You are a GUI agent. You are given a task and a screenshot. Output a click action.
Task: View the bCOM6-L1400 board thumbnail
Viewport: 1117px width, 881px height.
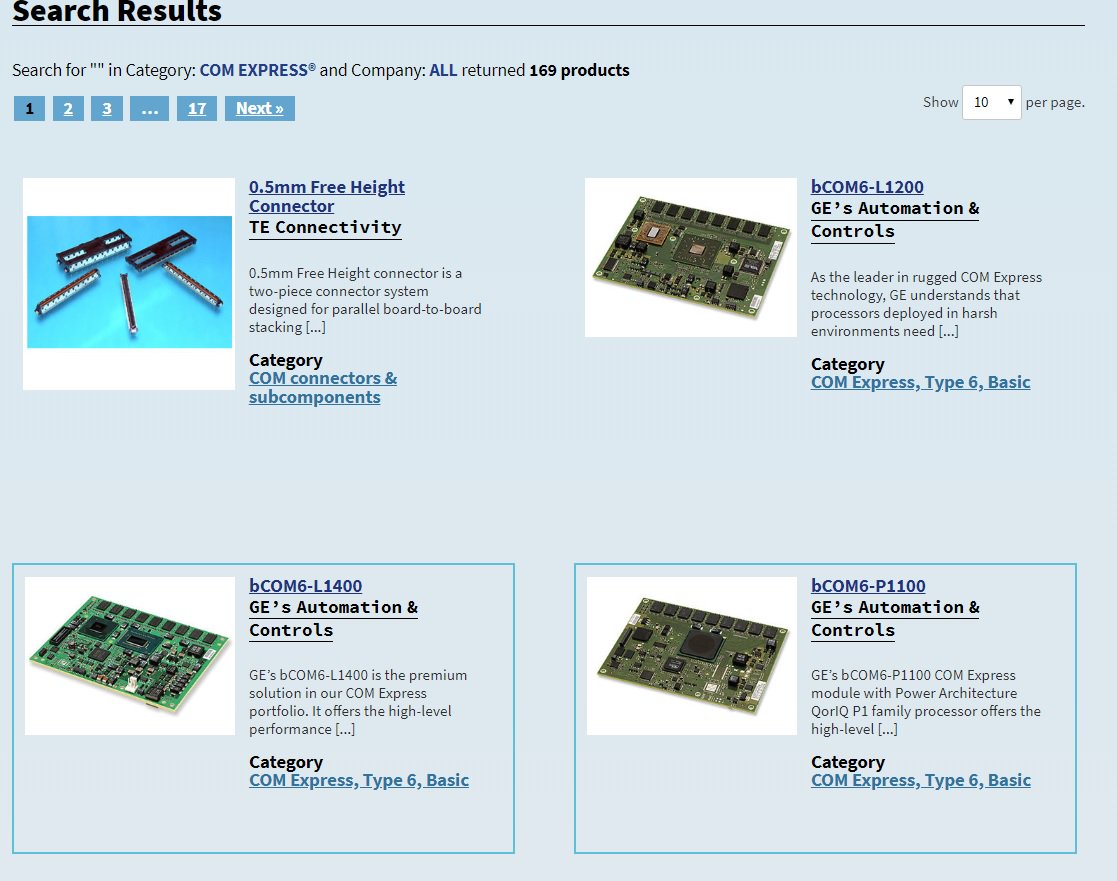tap(130, 656)
